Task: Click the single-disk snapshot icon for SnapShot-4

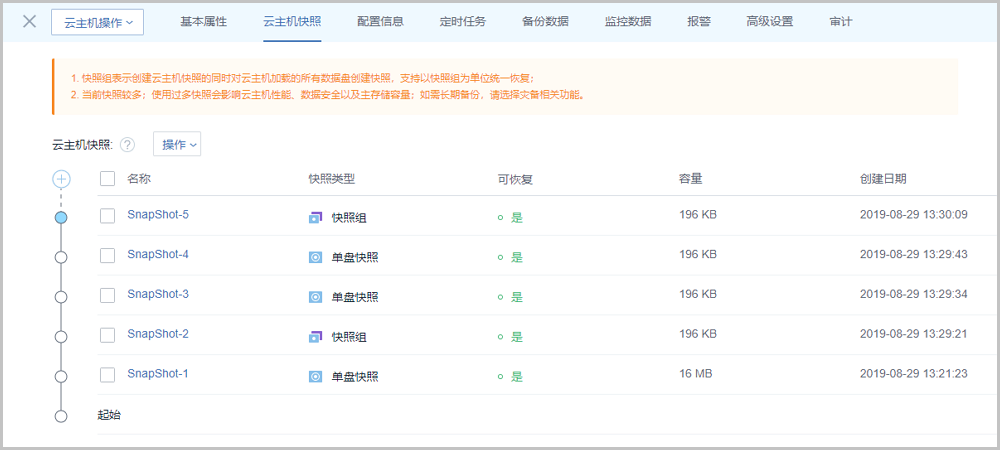Action: 315,257
